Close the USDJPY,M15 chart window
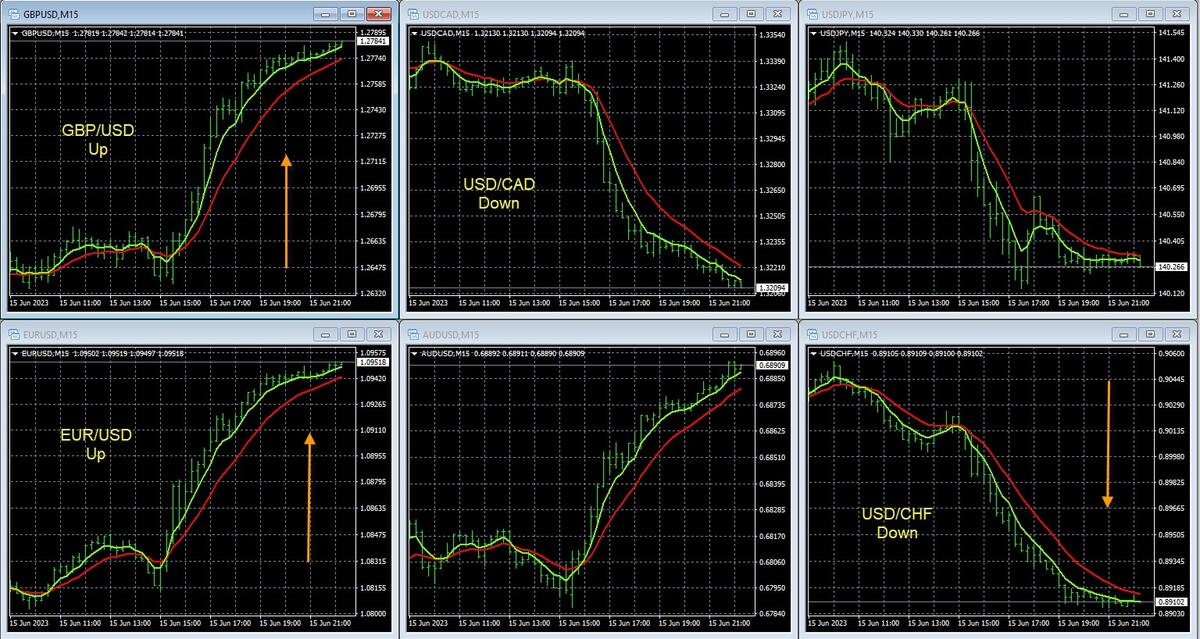Screen dimensions: 1200x639 pyautogui.click(x=1176, y=14)
